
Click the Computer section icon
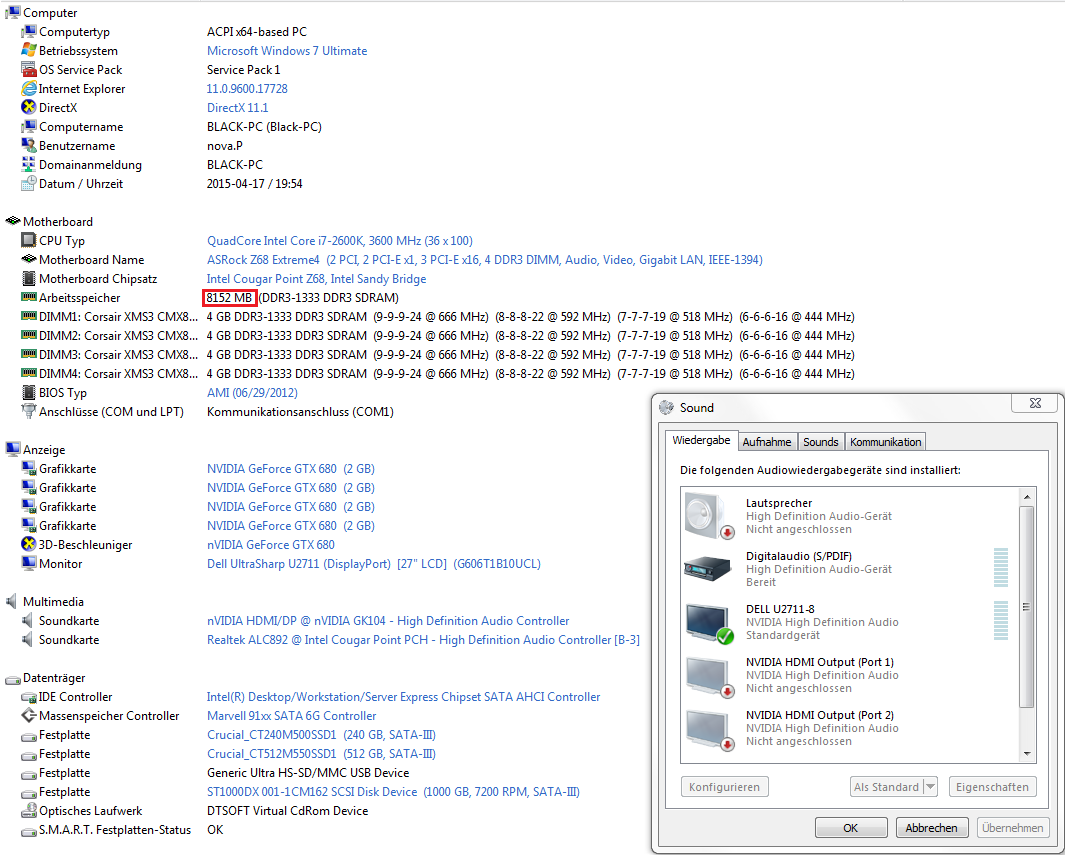pyautogui.click(x=12, y=12)
